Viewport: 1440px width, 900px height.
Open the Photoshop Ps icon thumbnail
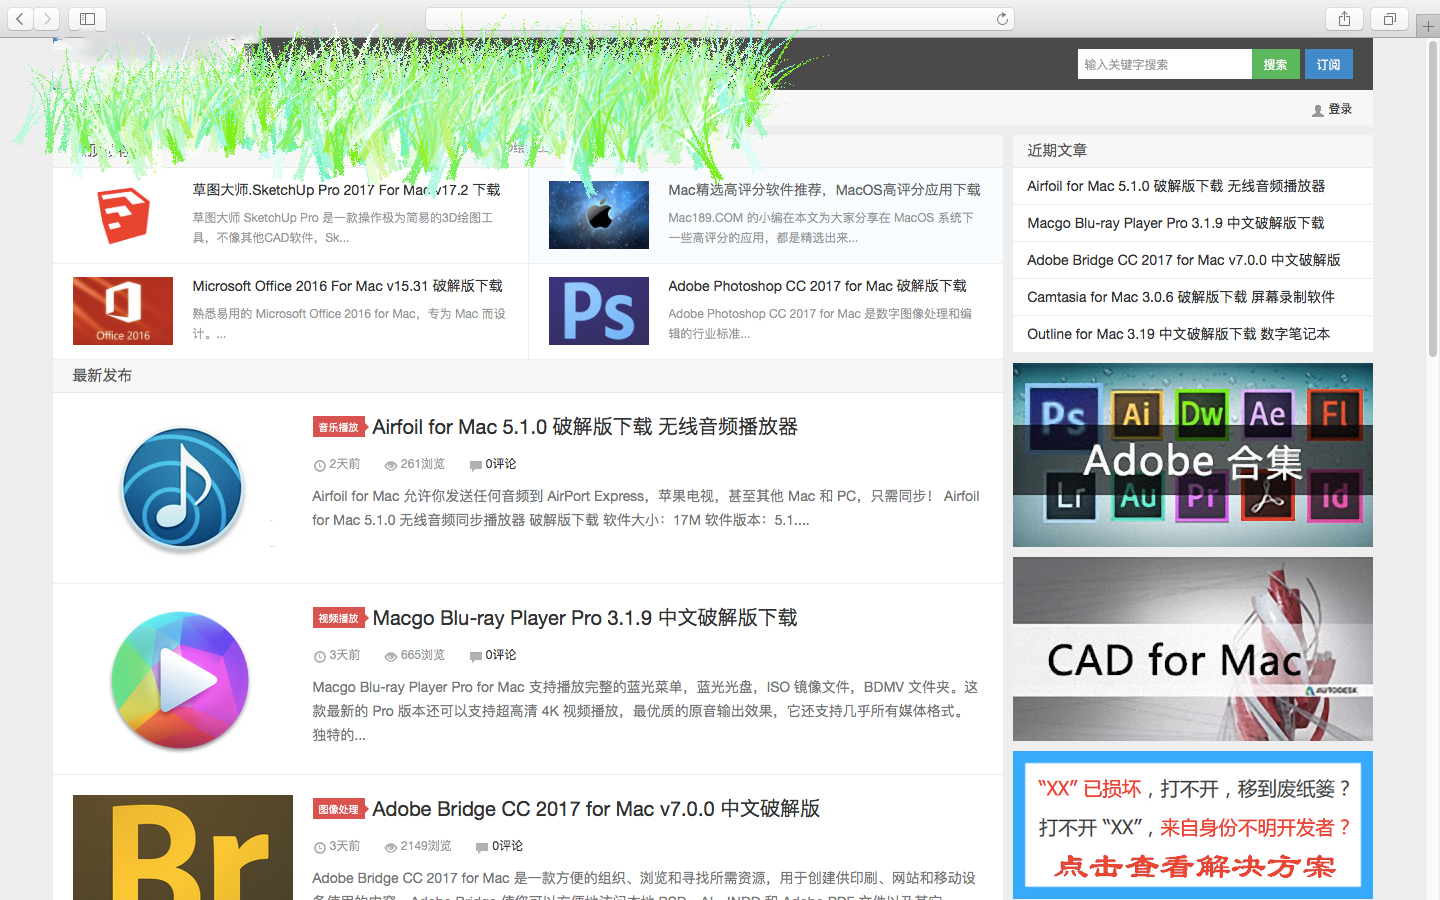pos(599,311)
